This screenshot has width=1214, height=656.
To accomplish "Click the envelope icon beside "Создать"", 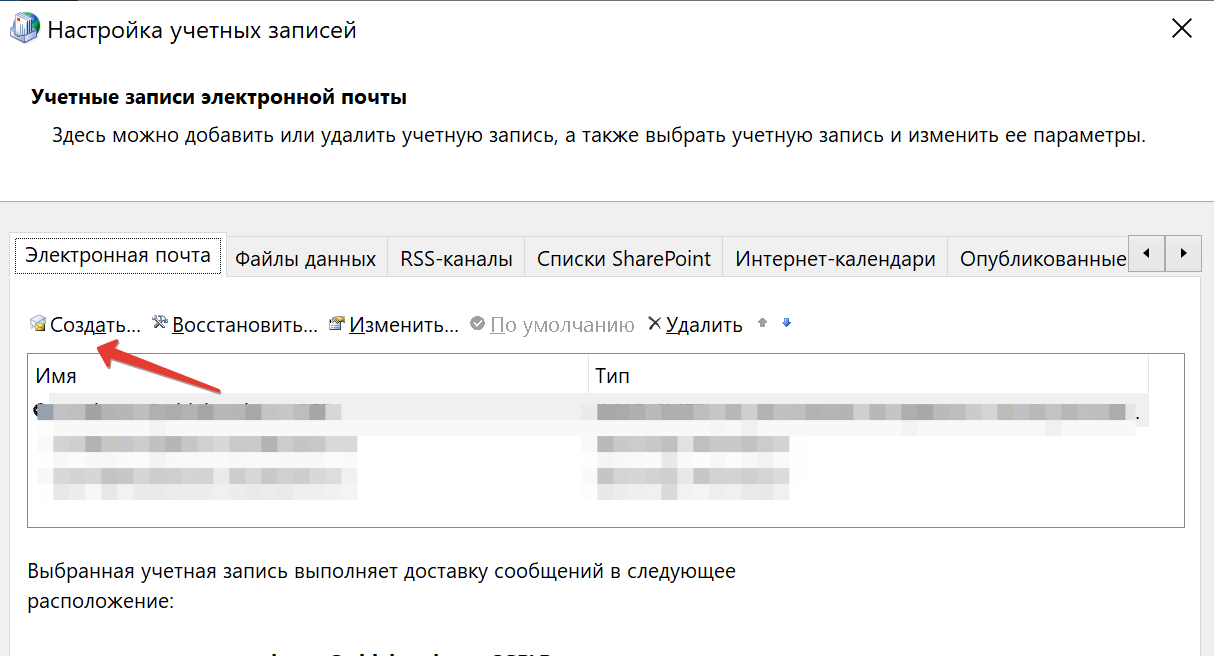I will (38, 324).
